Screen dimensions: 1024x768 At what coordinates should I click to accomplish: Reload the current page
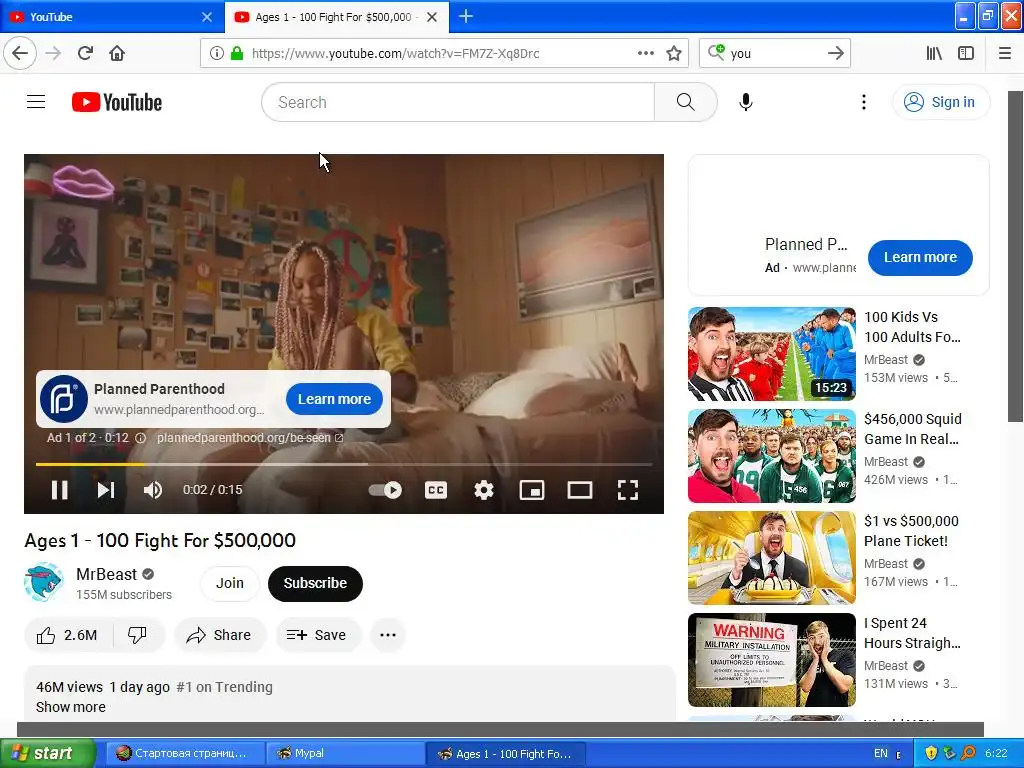[x=85, y=53]
